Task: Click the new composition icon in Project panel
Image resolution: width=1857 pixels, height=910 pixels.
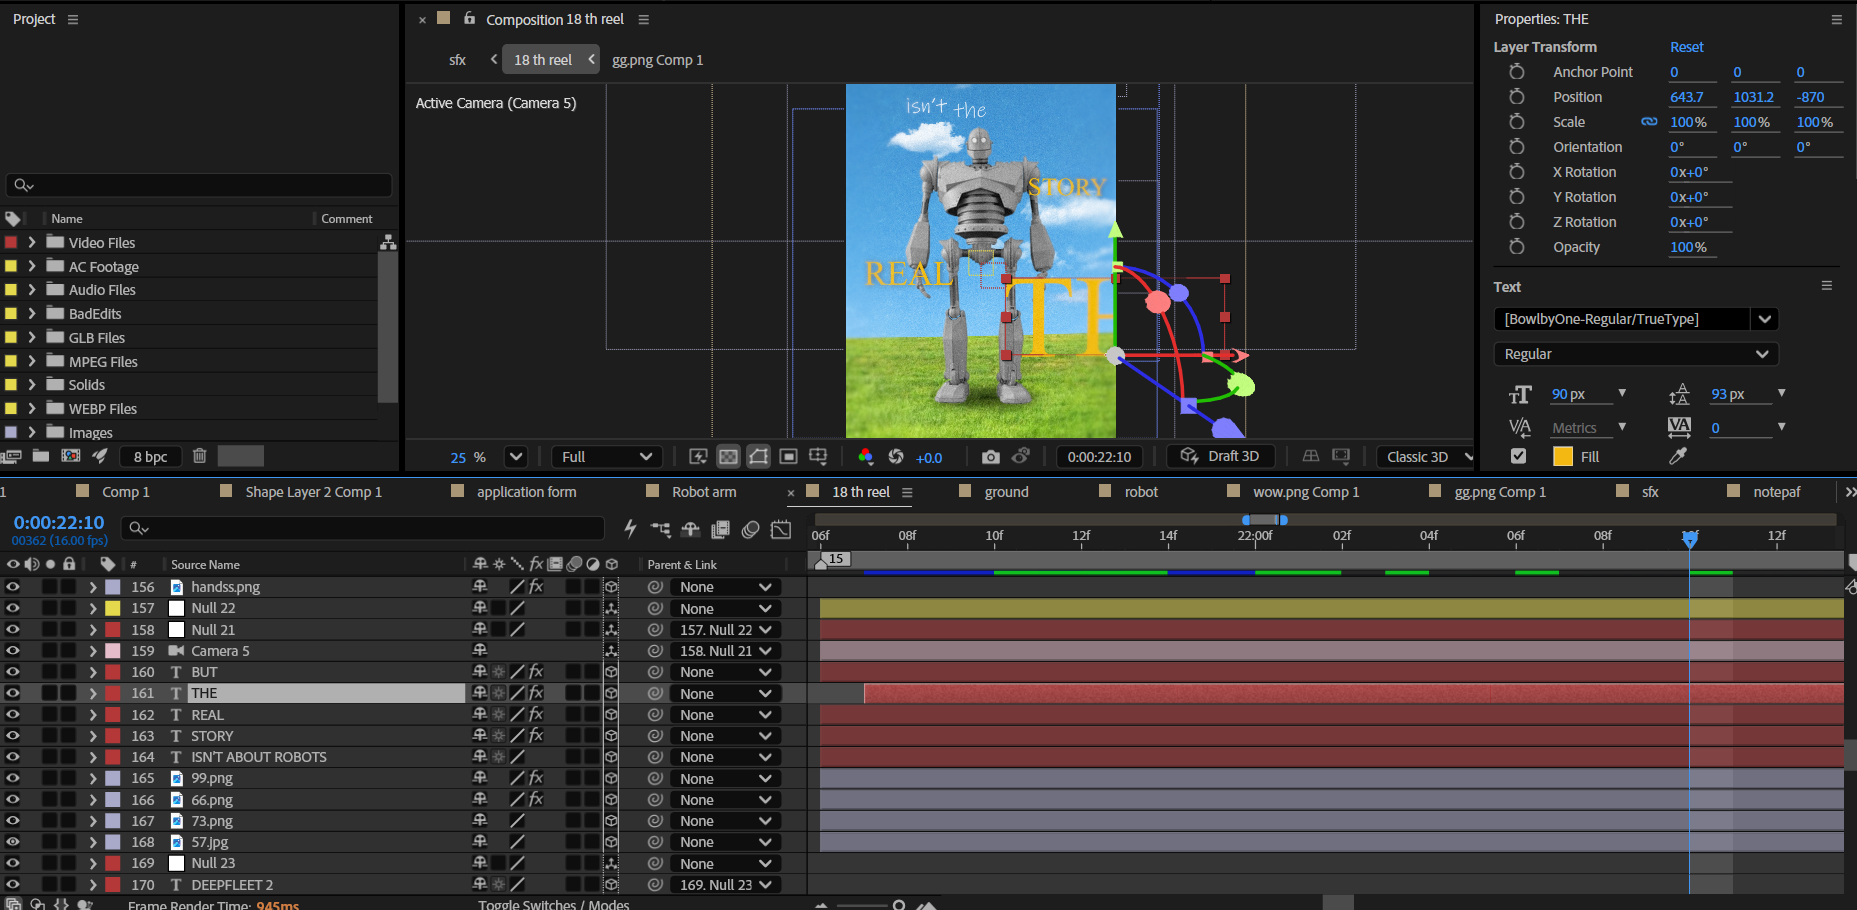Action: 70,456
